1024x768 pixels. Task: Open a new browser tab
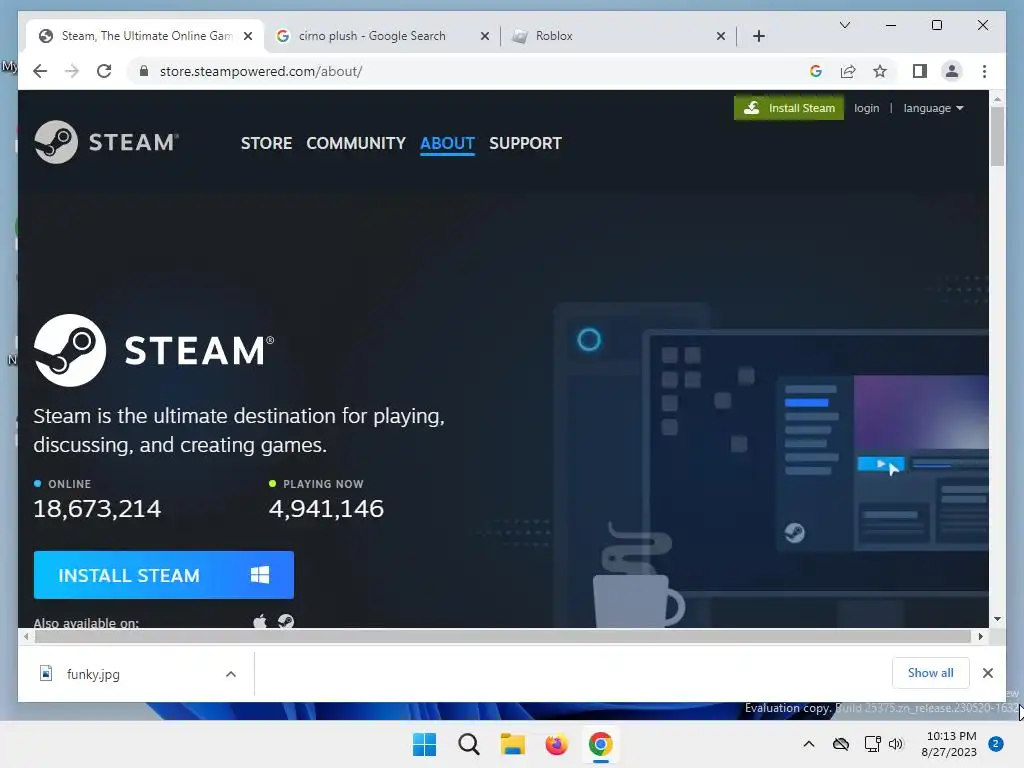(x=758, y=36)
